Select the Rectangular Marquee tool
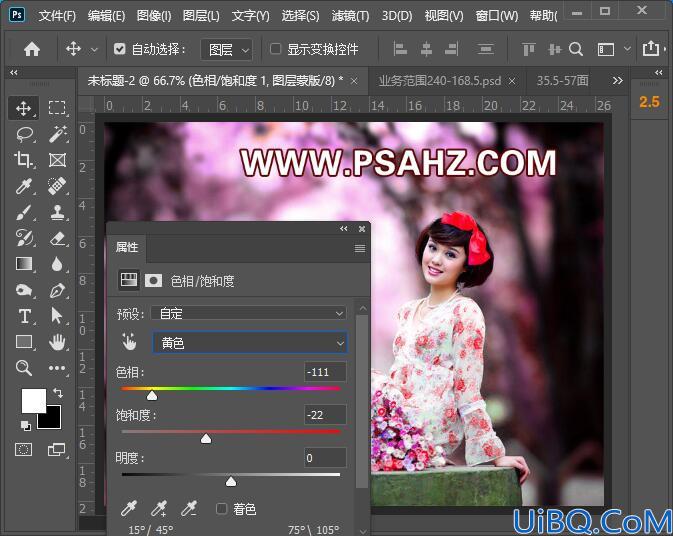The width and height of the screenshot is (673, 536). pos(57,108)
